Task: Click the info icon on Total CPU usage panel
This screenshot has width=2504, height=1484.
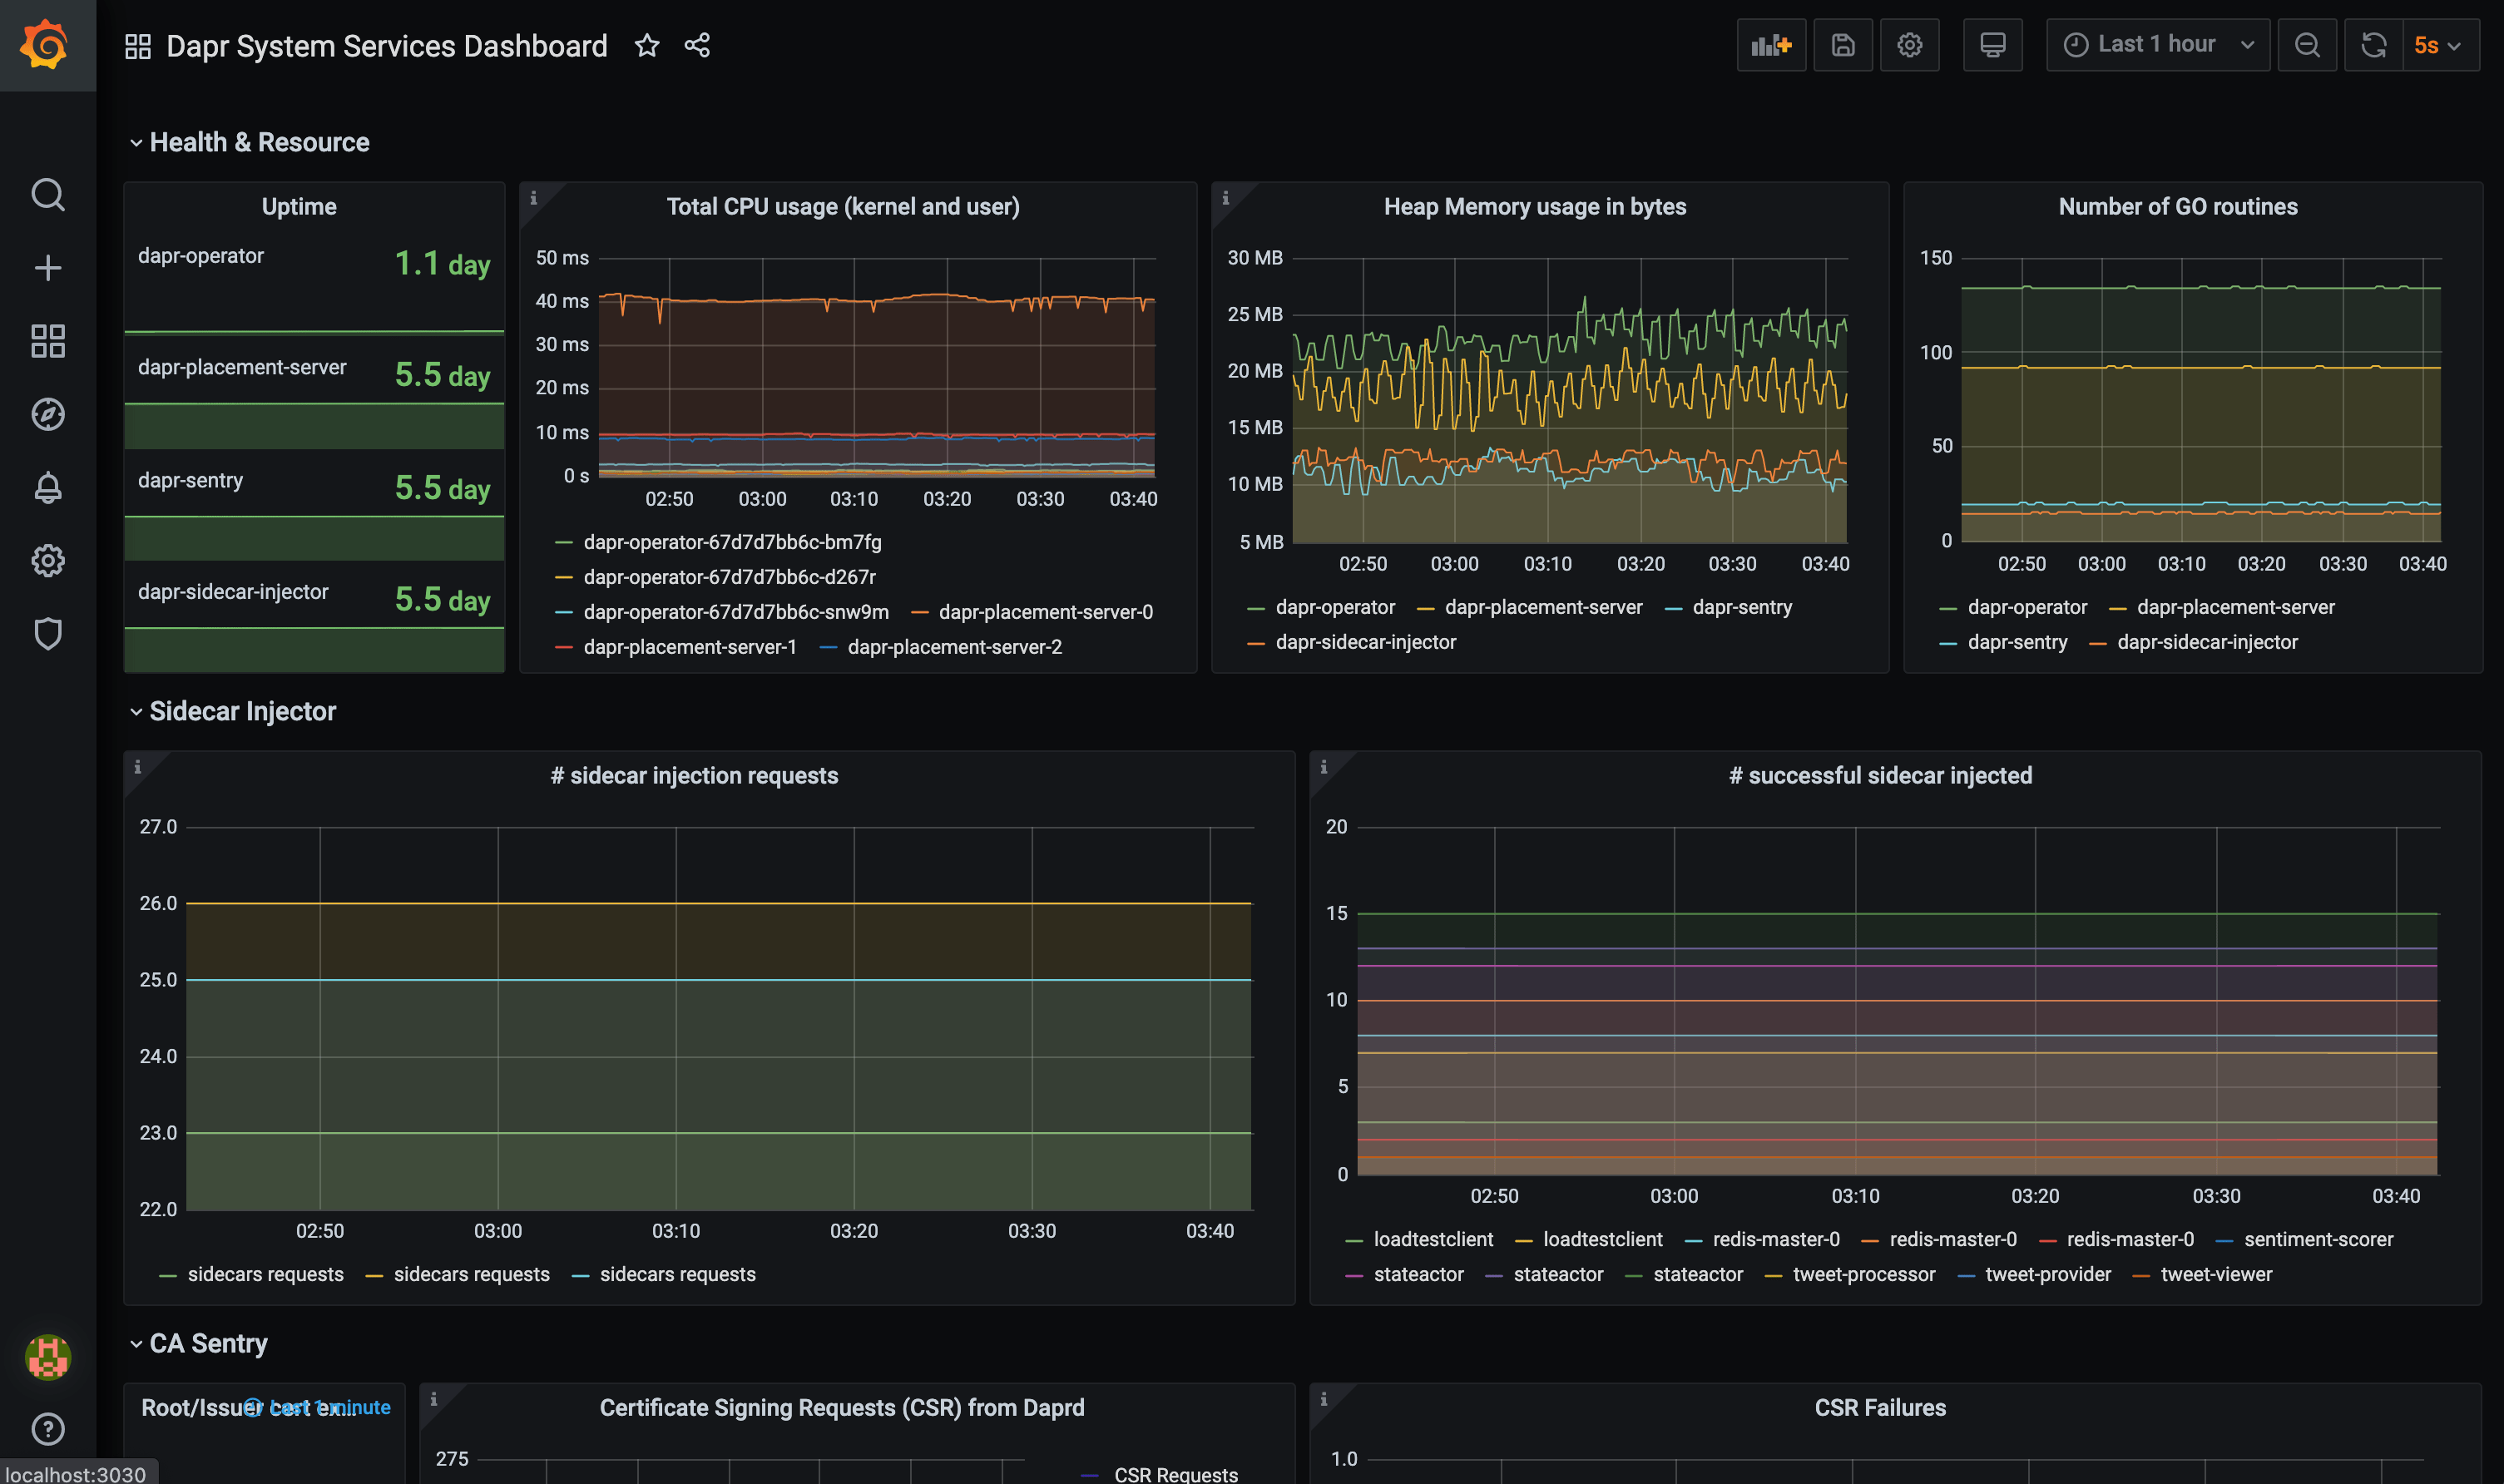Action: click(536, 198)
